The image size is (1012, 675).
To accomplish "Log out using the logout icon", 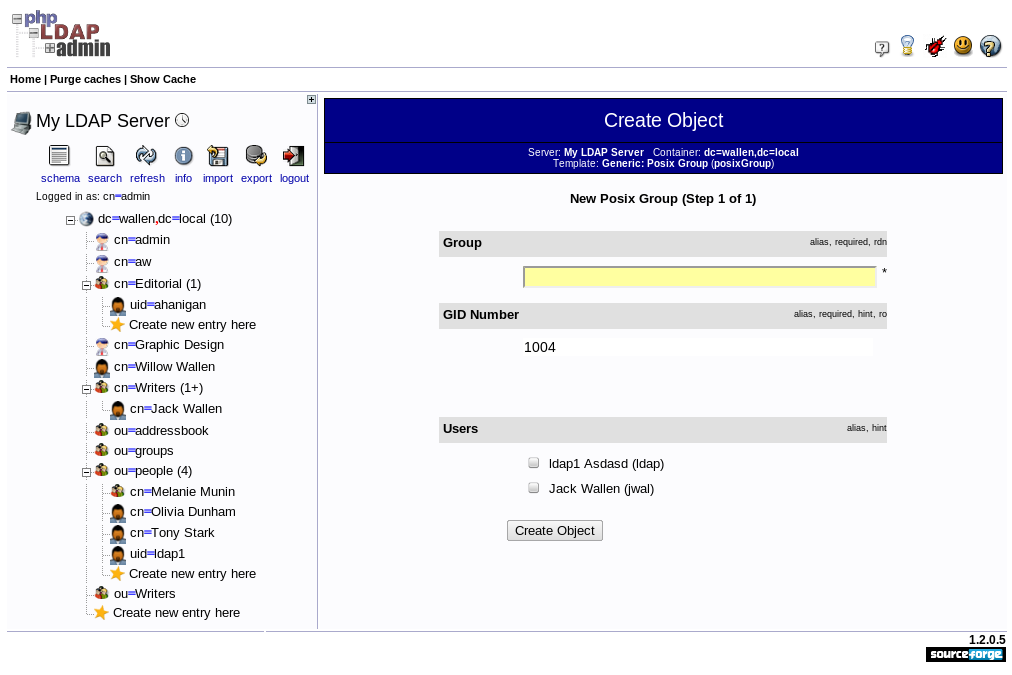I will coord(293,156).
